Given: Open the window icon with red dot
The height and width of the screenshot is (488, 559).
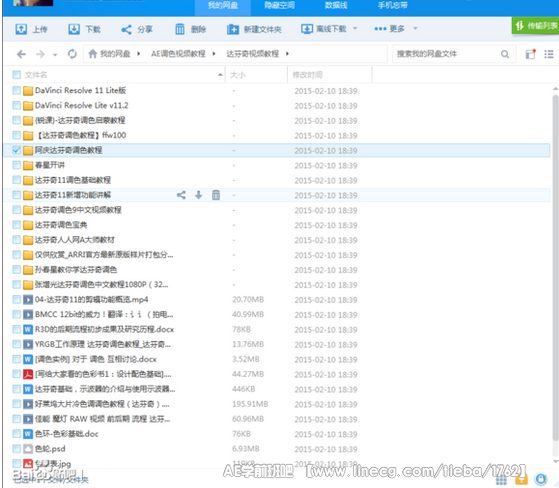Looking at the screenshot, I should tap(530, 54).
